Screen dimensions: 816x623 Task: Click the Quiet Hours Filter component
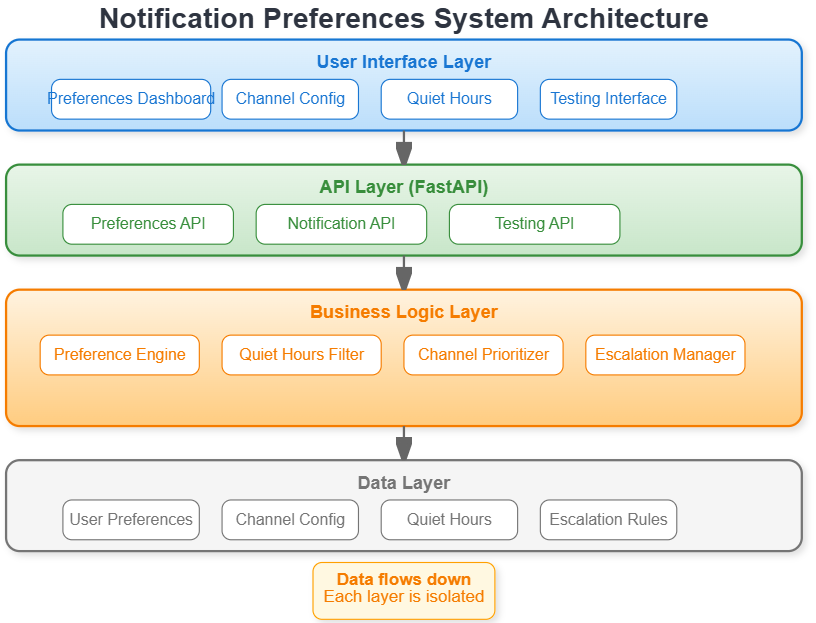click(301, 354)
